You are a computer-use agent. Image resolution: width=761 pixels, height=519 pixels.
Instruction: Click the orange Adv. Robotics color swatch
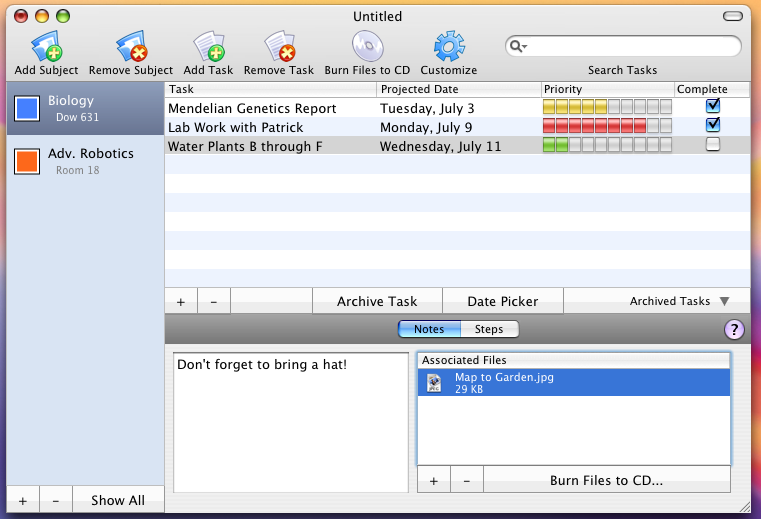point(27,162)
